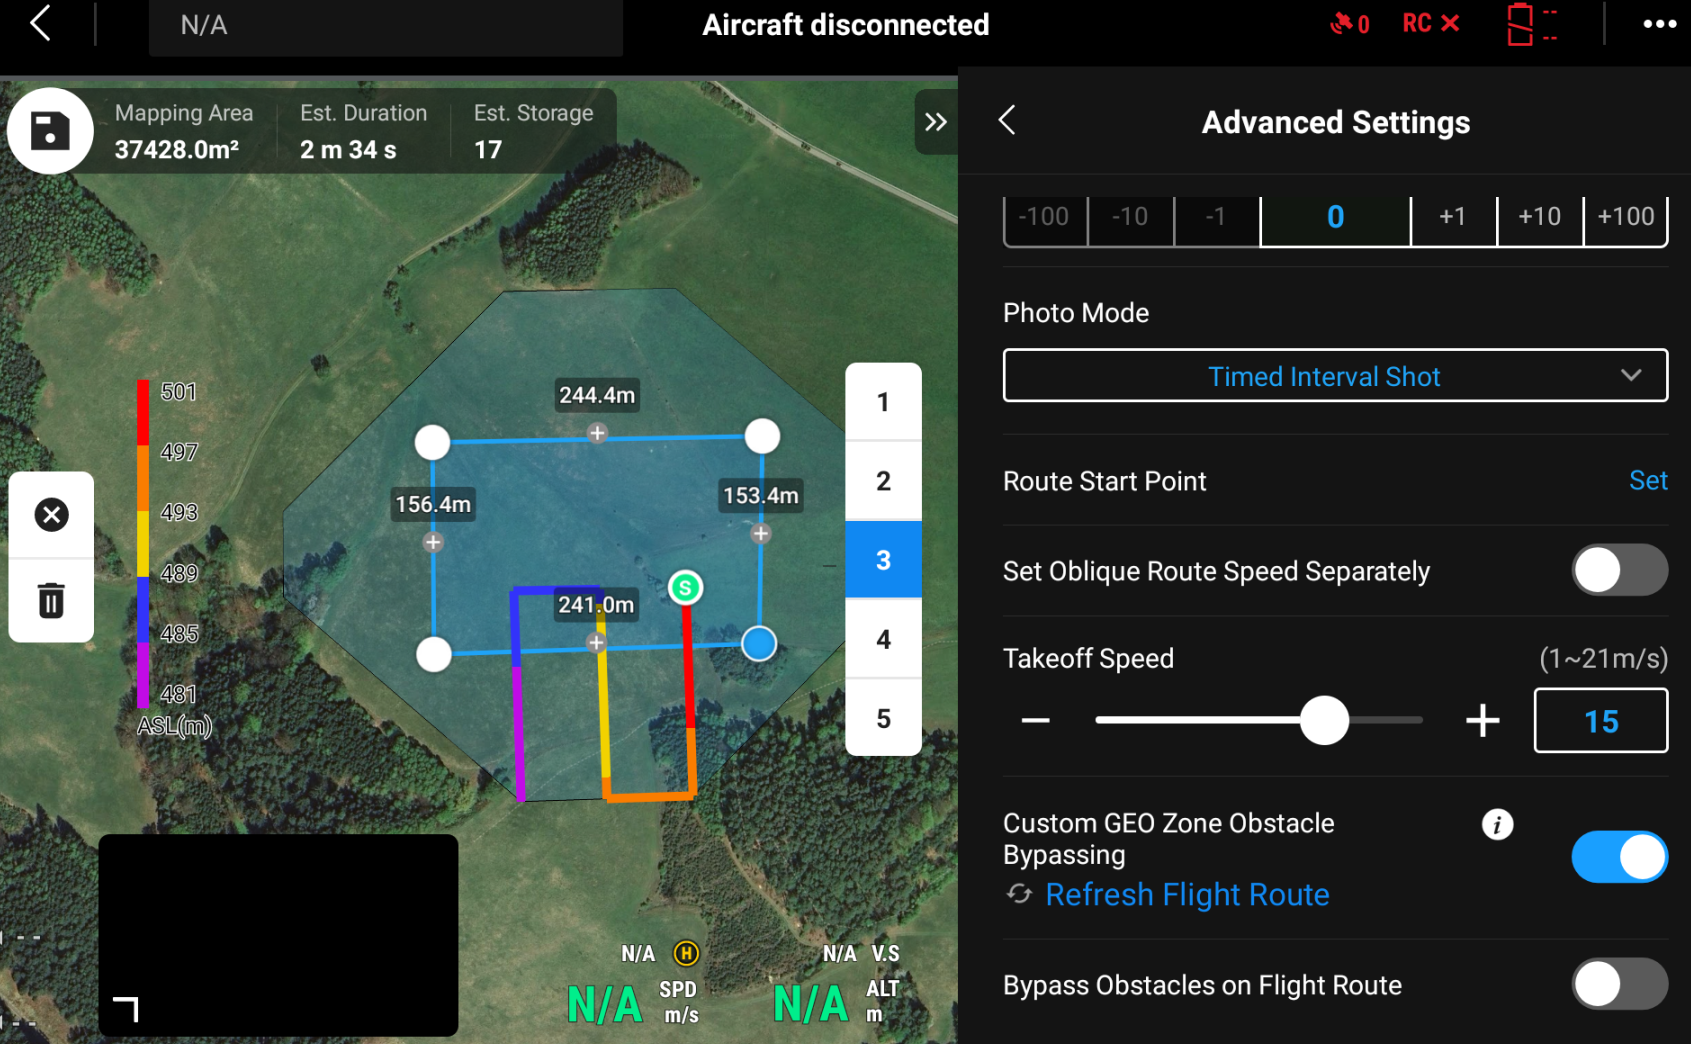Enable Bypass Obstacles on Flight Route
1691x1044 pixels.
point(1619,985)
